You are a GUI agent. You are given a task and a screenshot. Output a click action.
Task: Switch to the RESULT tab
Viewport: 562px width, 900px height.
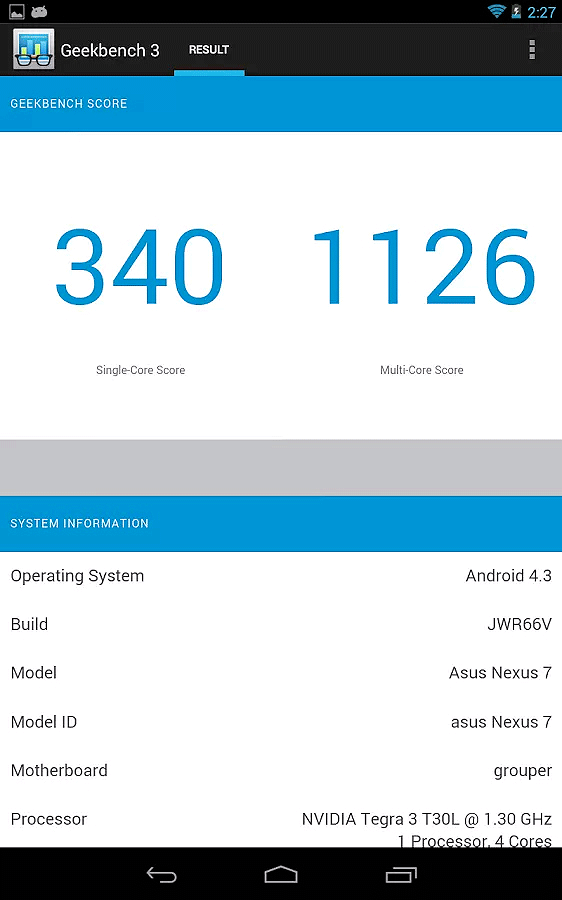209,50
